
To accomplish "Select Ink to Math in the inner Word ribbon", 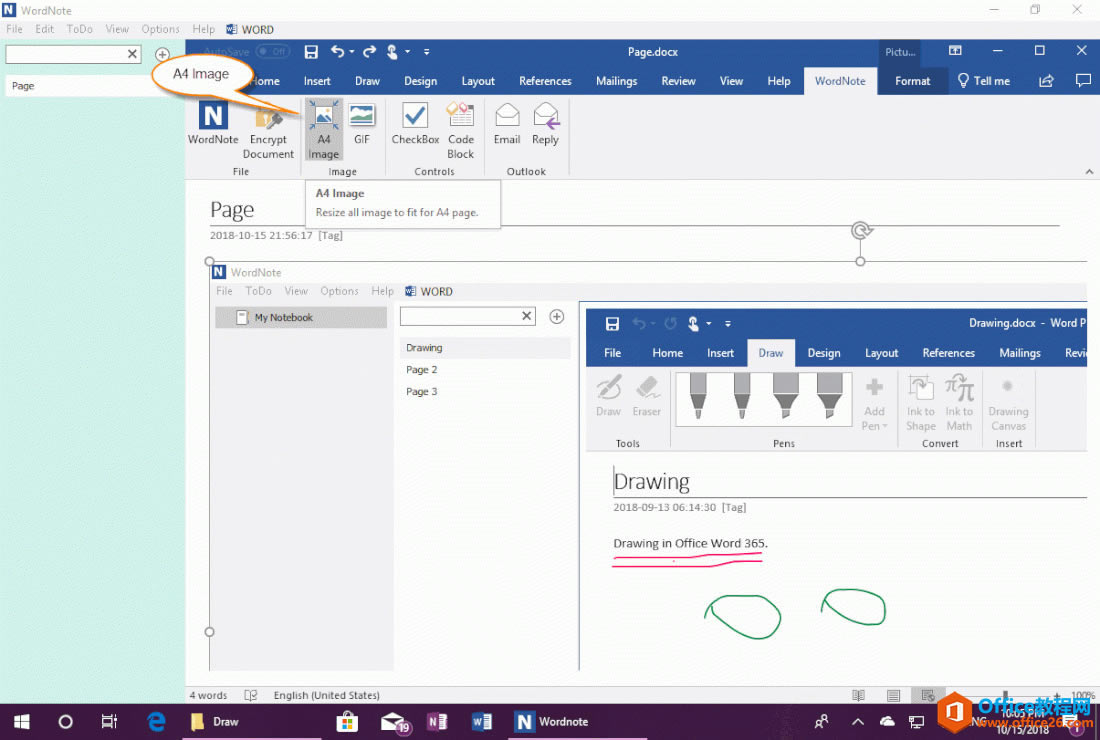I will [958, 405].
